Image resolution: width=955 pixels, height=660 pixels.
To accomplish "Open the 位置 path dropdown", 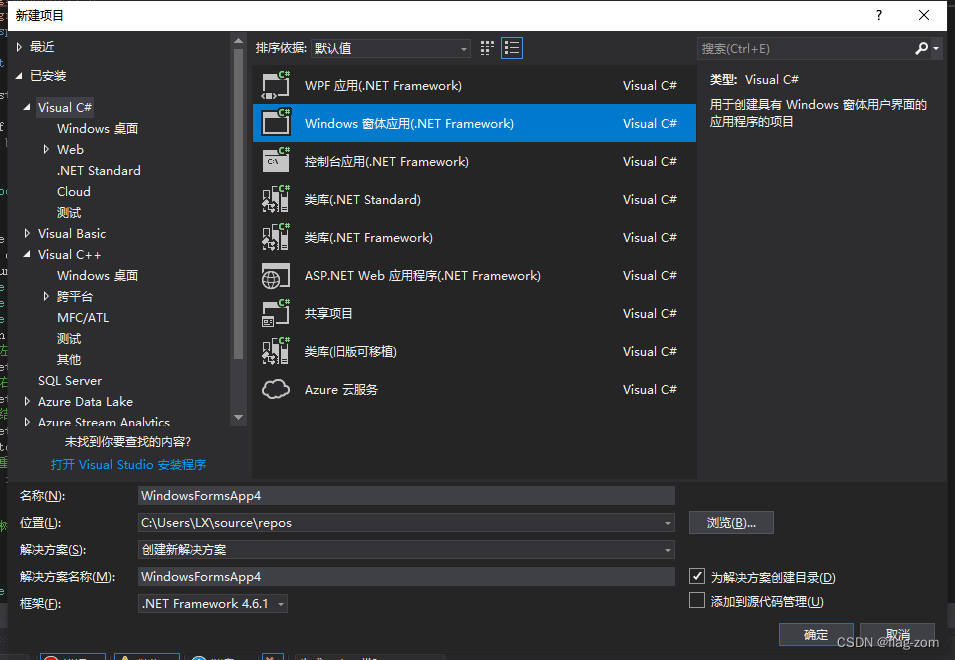I will (x=668, y=523).
